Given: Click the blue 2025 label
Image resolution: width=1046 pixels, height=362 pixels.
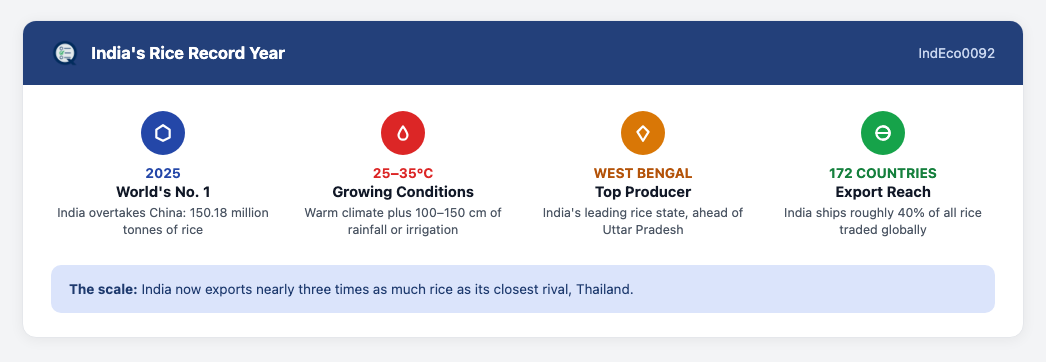Looking at the screenshot, I should 163,173.
